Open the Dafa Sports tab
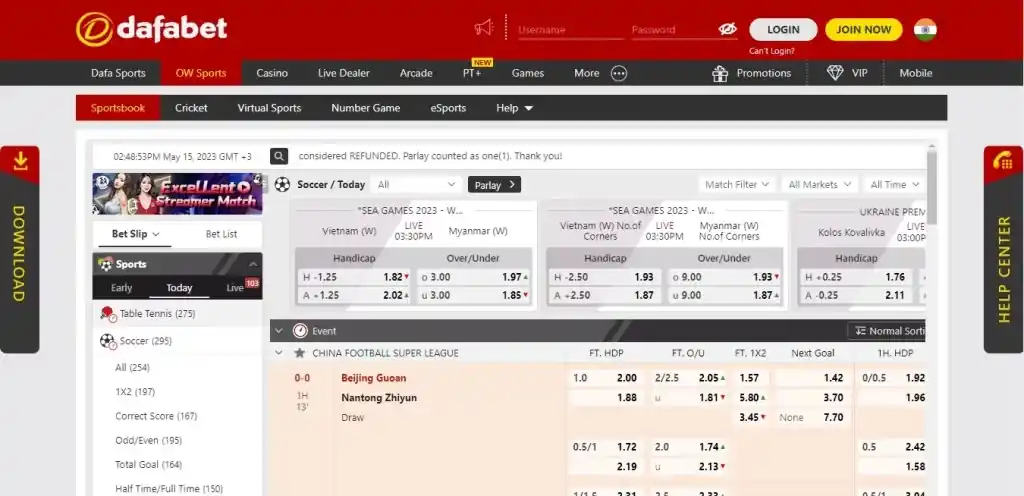 click(x=118, y=73)
